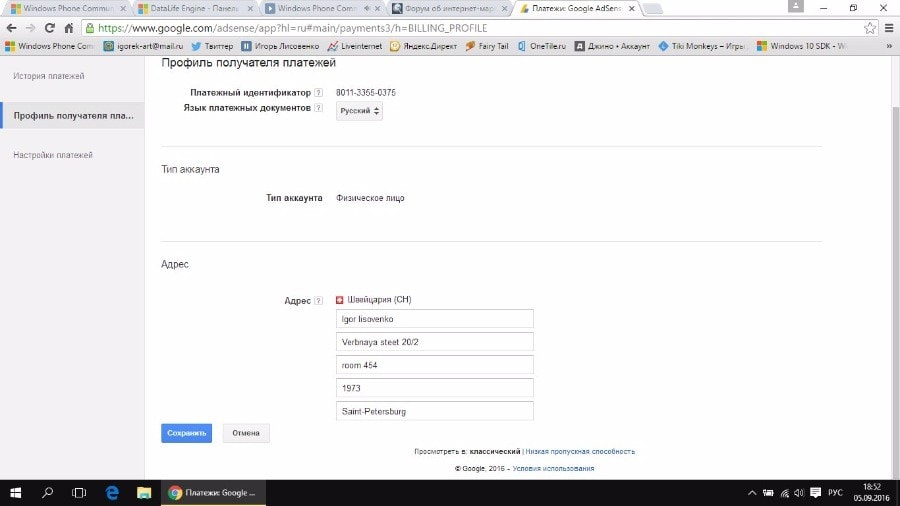Open the clock showing 18:52
This screenshot has height=506, width=900.
(x=871, y=493)
